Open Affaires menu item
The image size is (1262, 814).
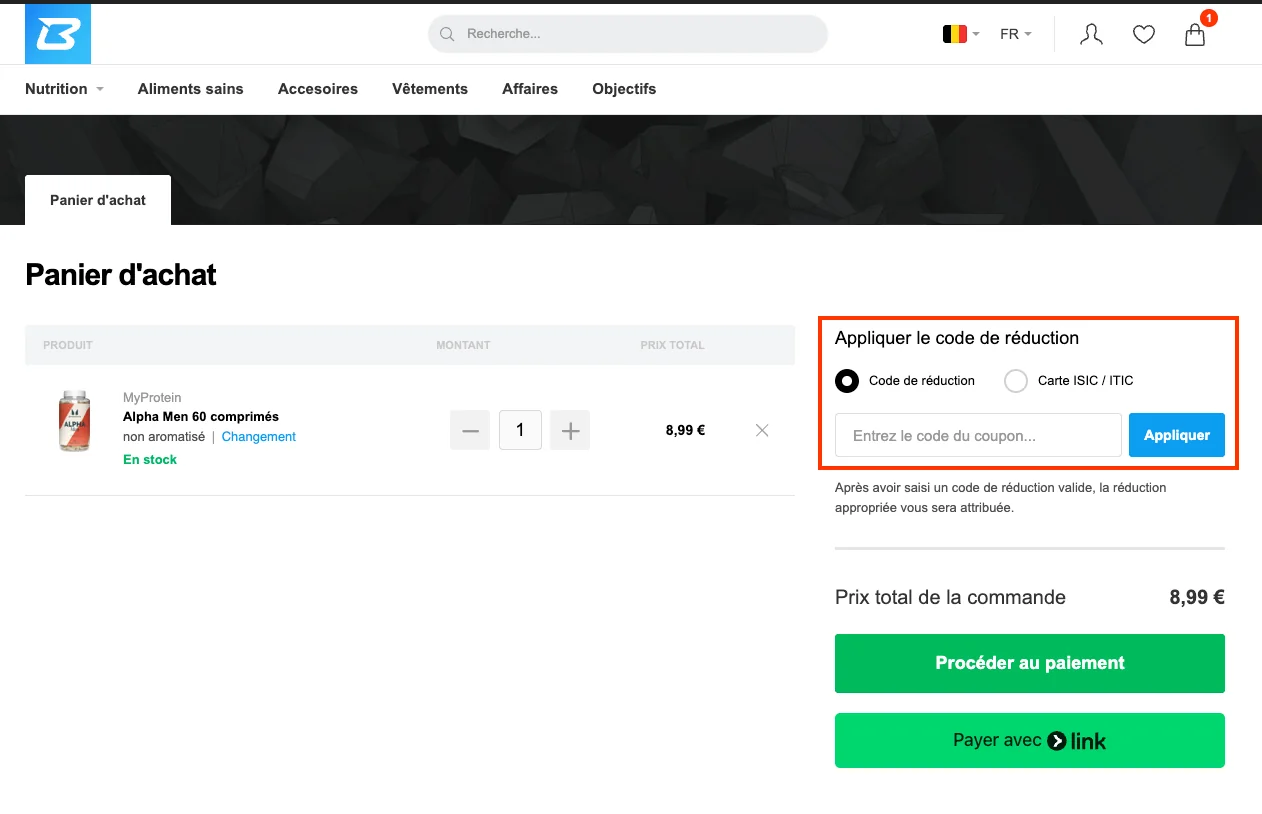pyautogui.click(x=530, y=89)
